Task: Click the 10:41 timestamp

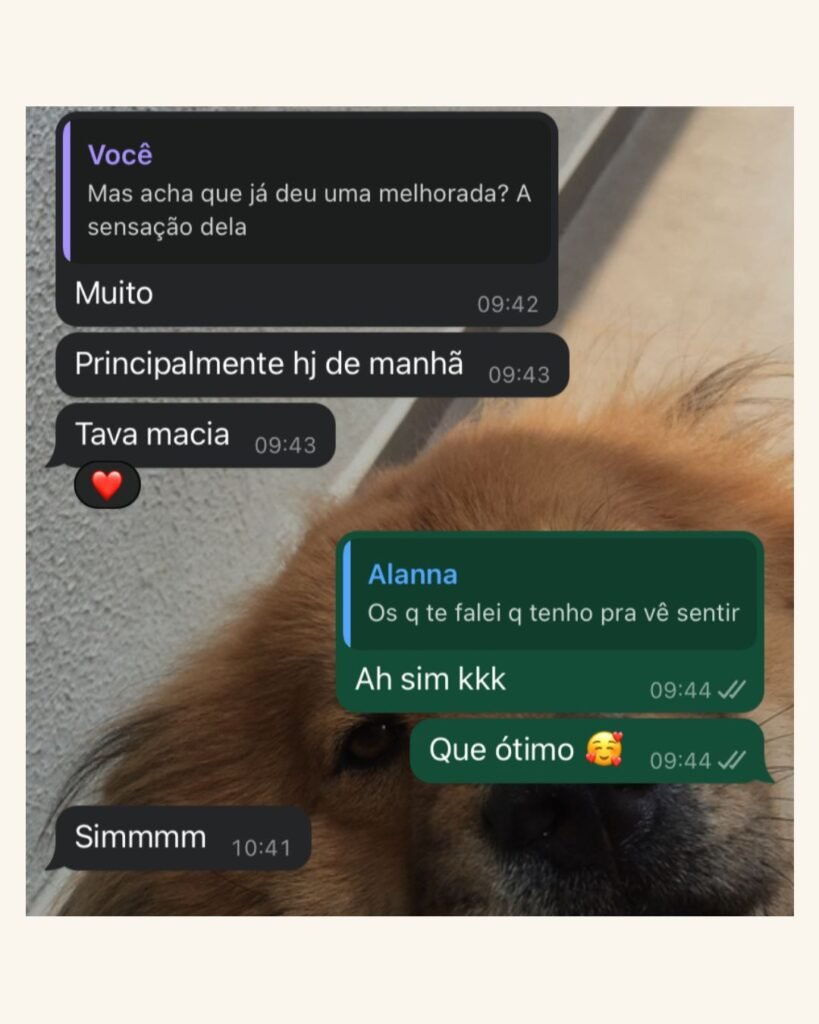Action: coord(261,848)
